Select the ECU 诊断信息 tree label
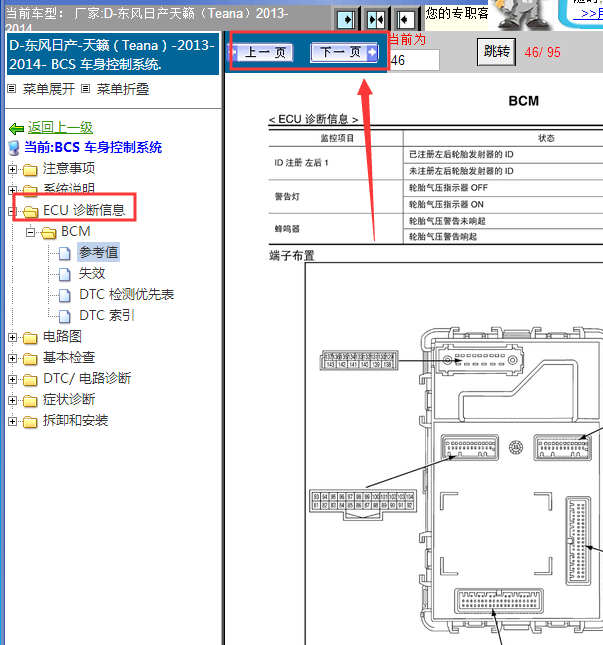Viewport: 603px width, 645px height. (84, 210)
